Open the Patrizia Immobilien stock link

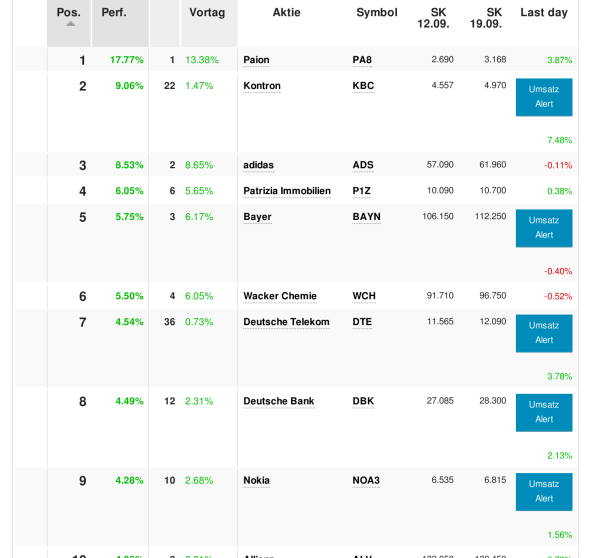(286, 191)
